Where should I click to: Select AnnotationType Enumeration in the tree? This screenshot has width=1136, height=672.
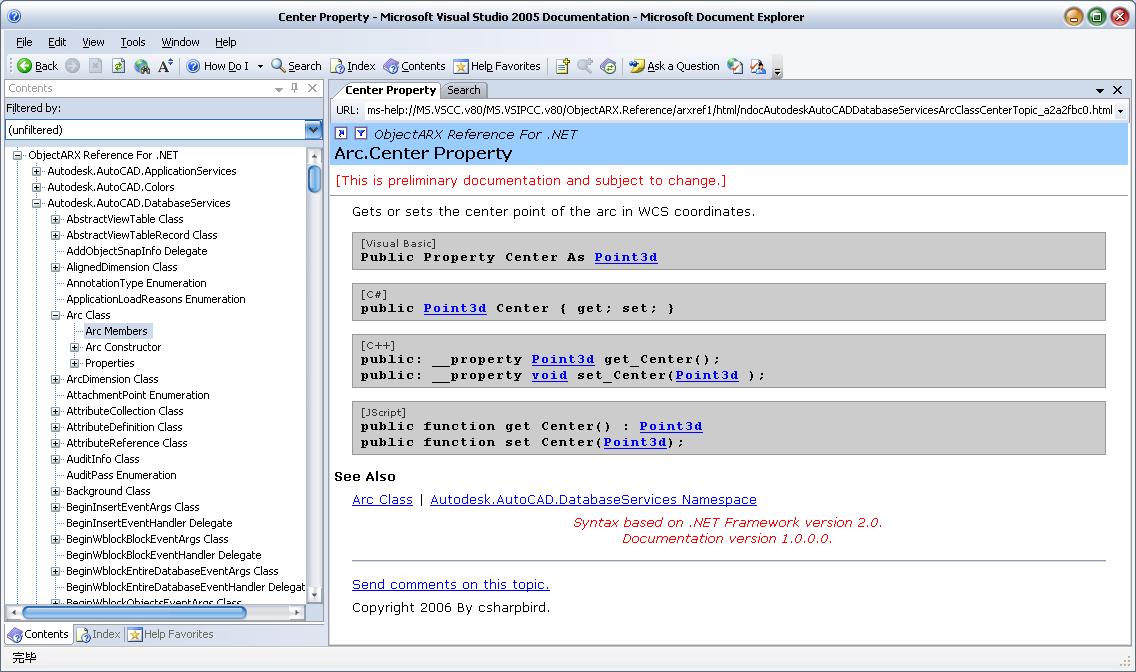(x=136, y=283)
